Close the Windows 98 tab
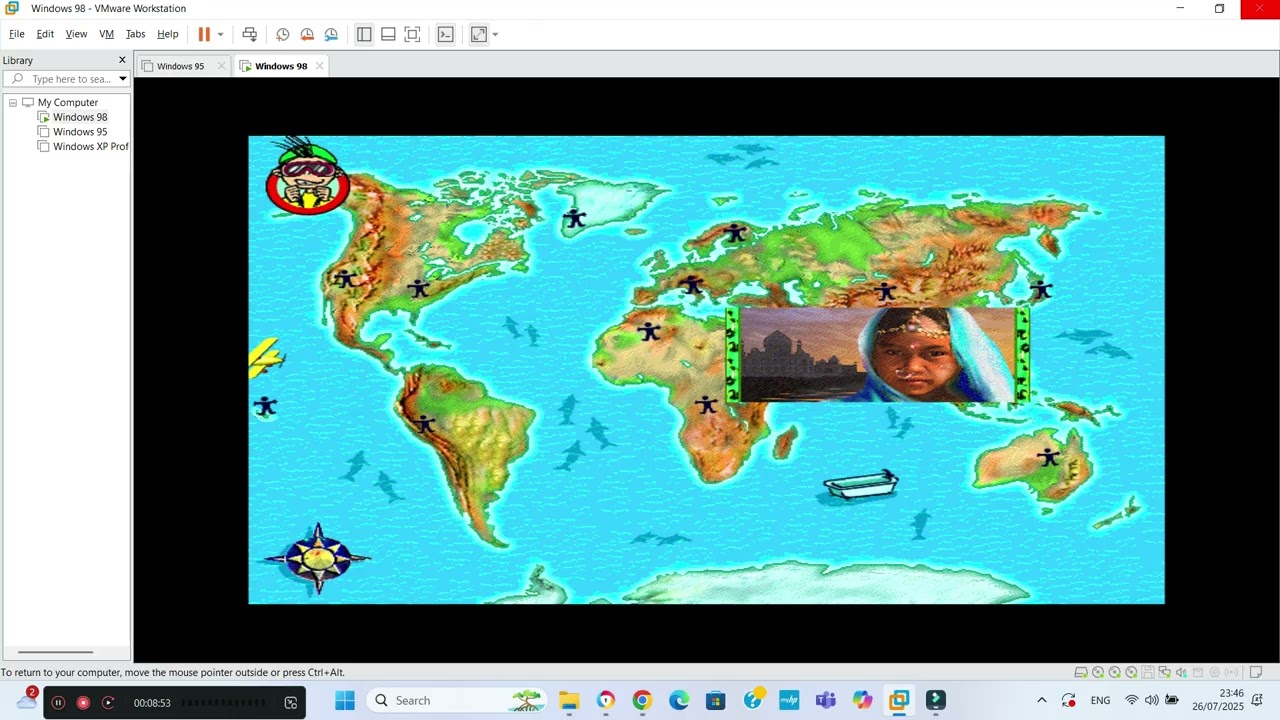The width and height of the screenshot is (1280, 720). pos(319,66)
